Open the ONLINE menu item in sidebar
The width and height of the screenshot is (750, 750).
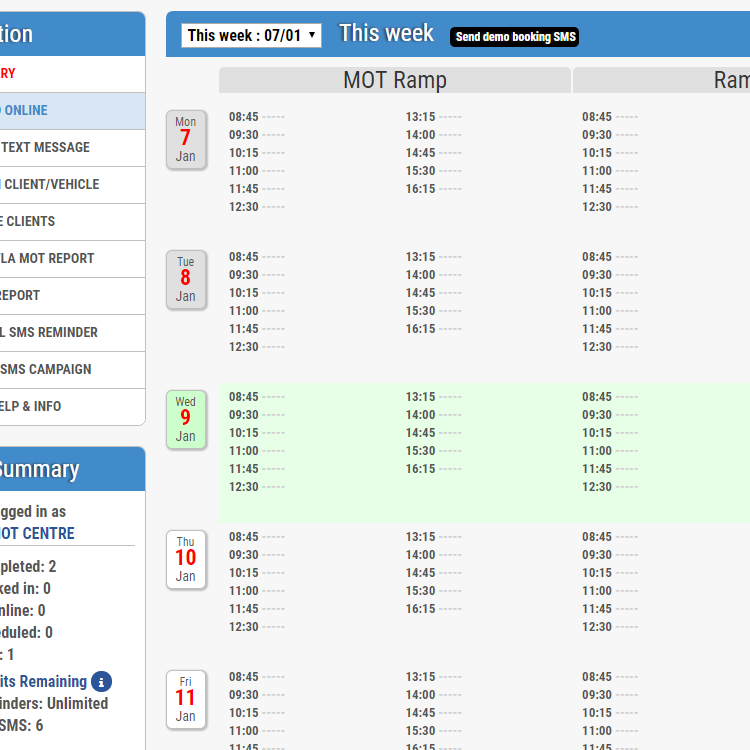[x=72, y=111]
